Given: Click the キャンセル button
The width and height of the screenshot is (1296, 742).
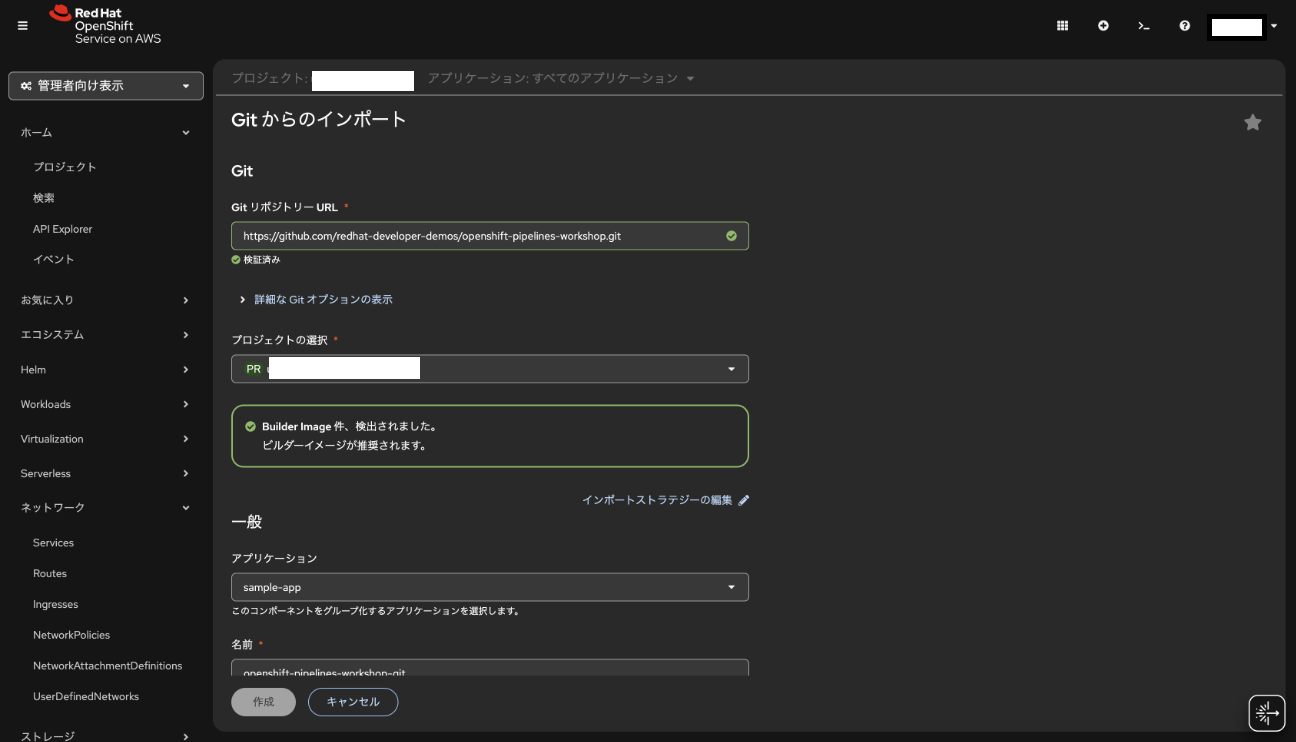Looking at the screenshot, I should click(x=352, y=702).
